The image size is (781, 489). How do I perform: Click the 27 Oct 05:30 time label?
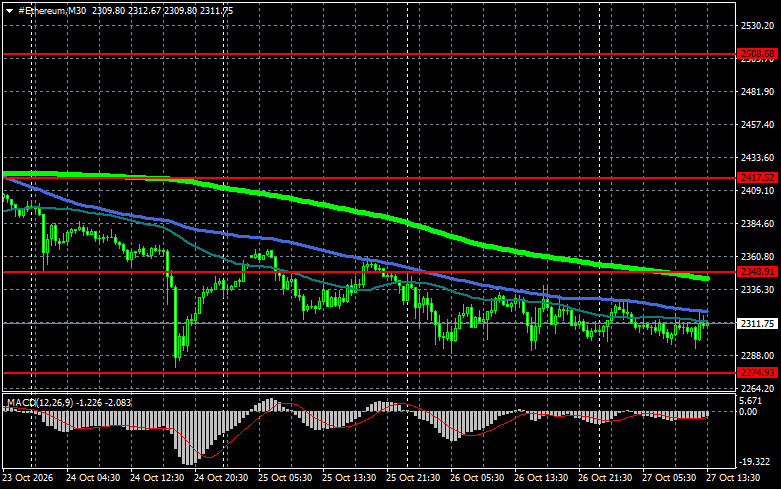pos(669,478)
